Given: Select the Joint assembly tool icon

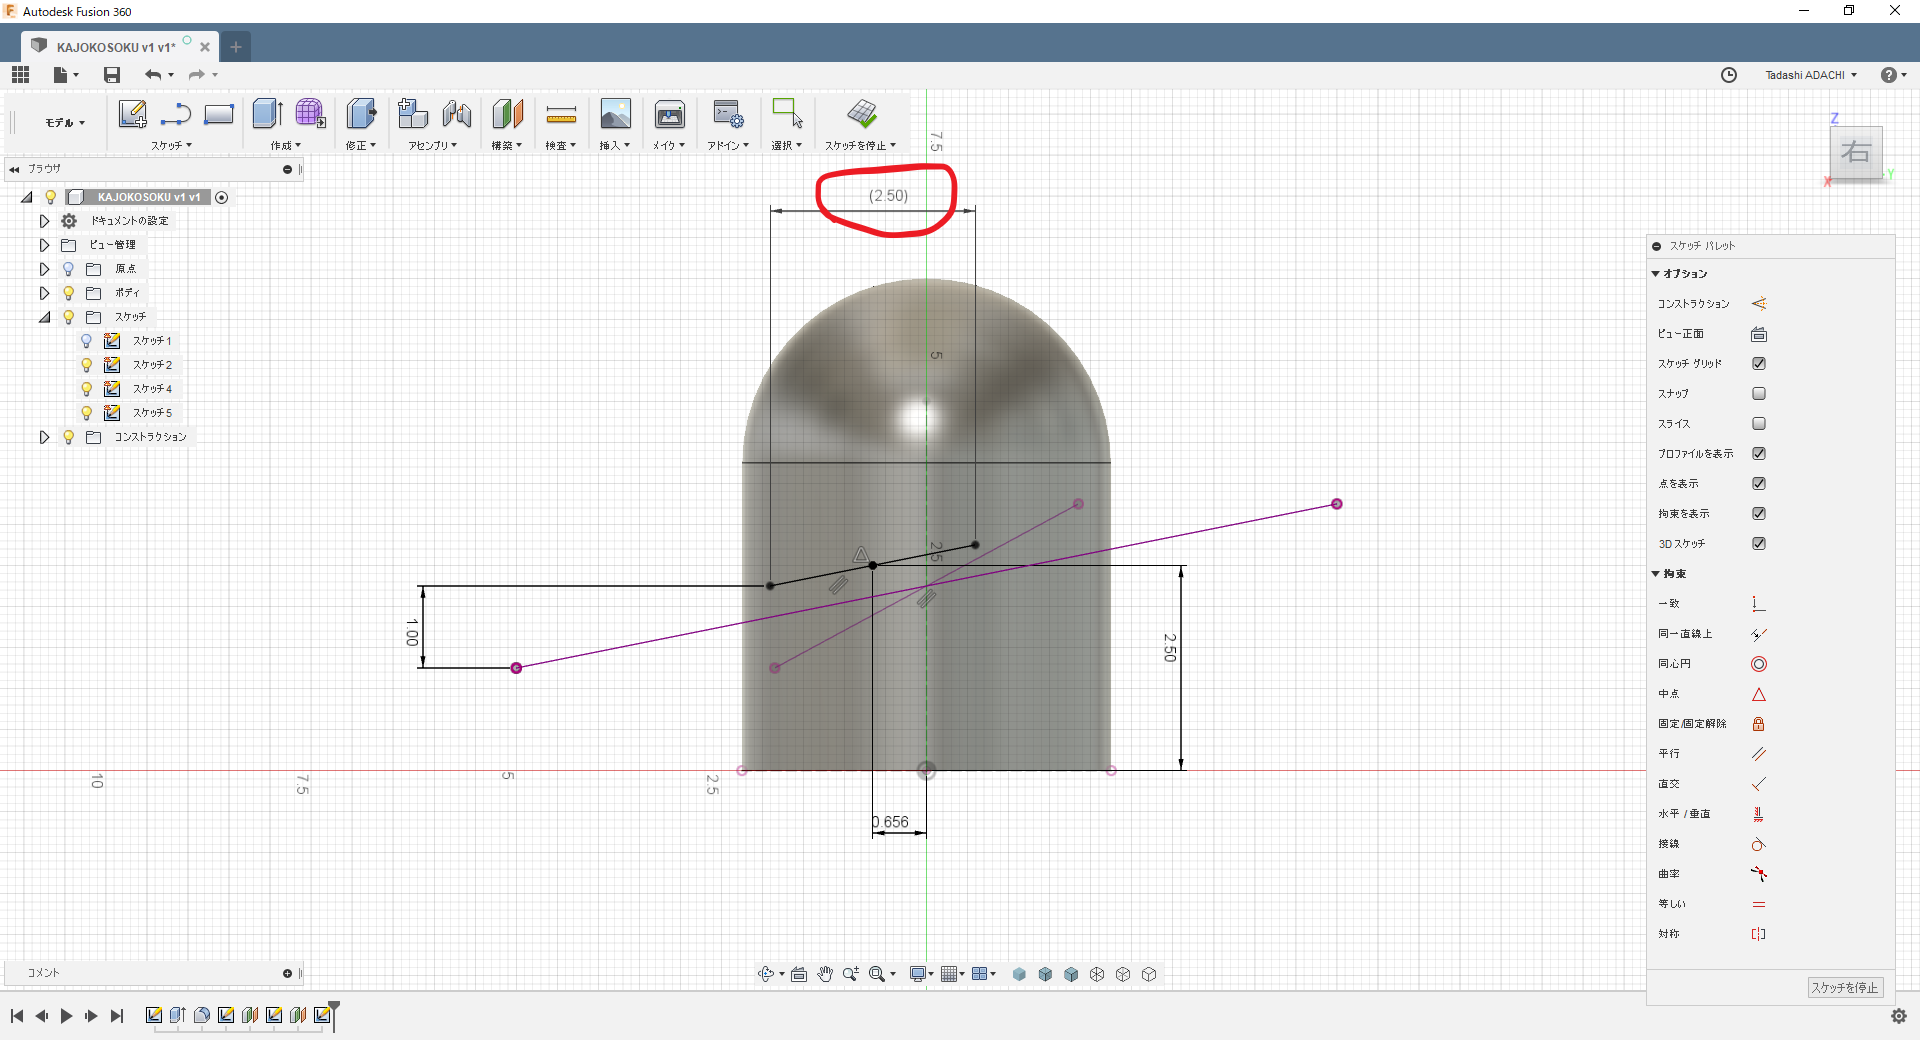Looking at the screenshot, I should pos(457,114).
